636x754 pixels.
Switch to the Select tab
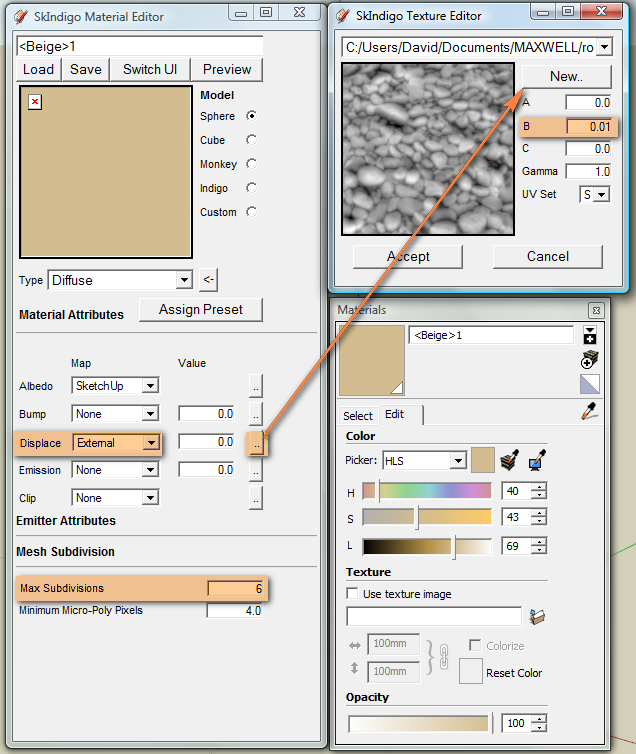point(358,415)
